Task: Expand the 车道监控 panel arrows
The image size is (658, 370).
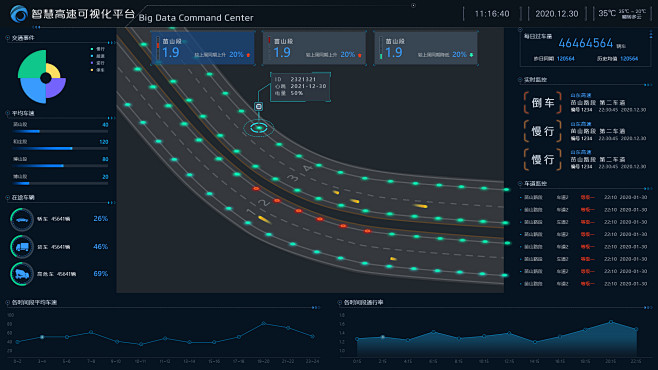Action: click(x=648, y=189)
